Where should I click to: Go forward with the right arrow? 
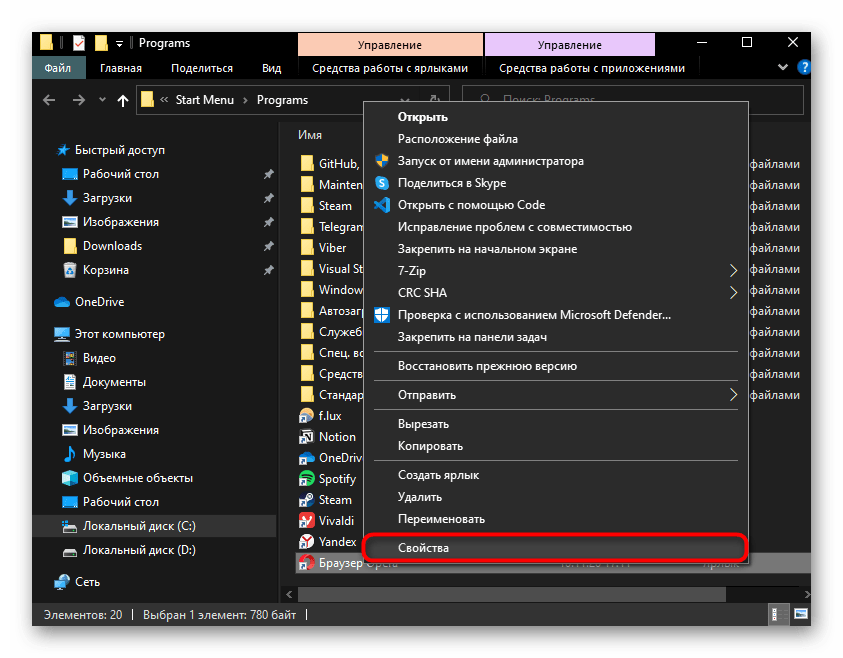[x=78, y=100]
